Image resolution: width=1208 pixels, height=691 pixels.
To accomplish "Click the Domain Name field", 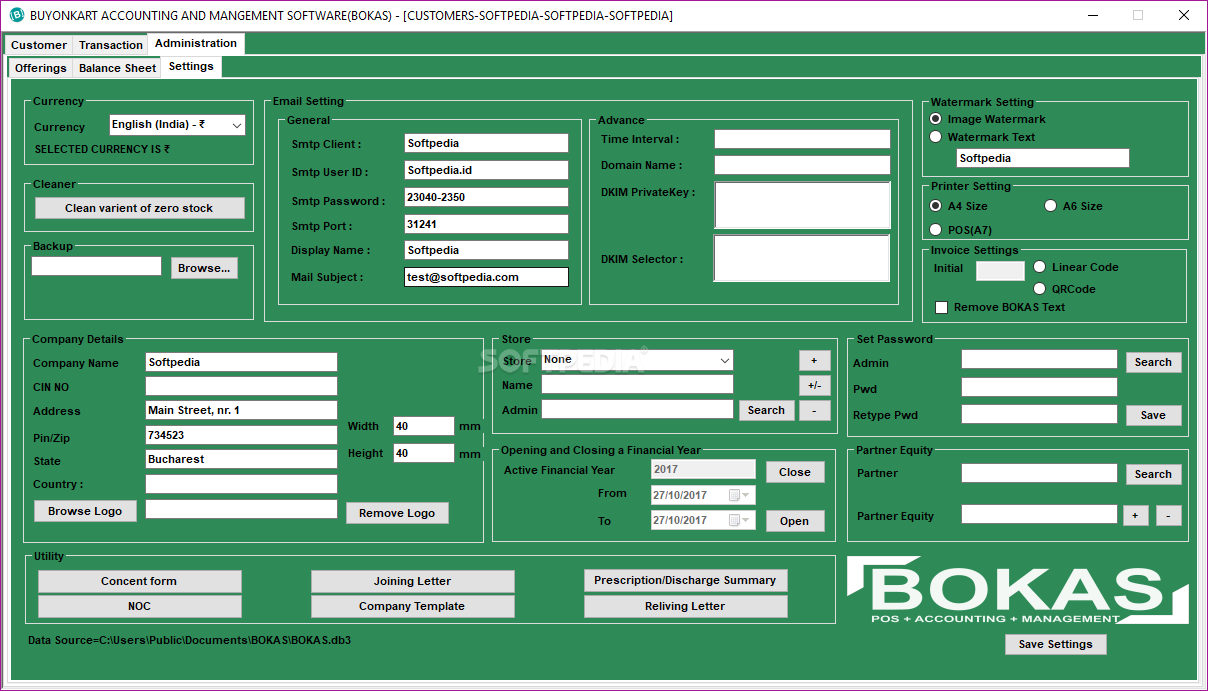I will [802, 165].
